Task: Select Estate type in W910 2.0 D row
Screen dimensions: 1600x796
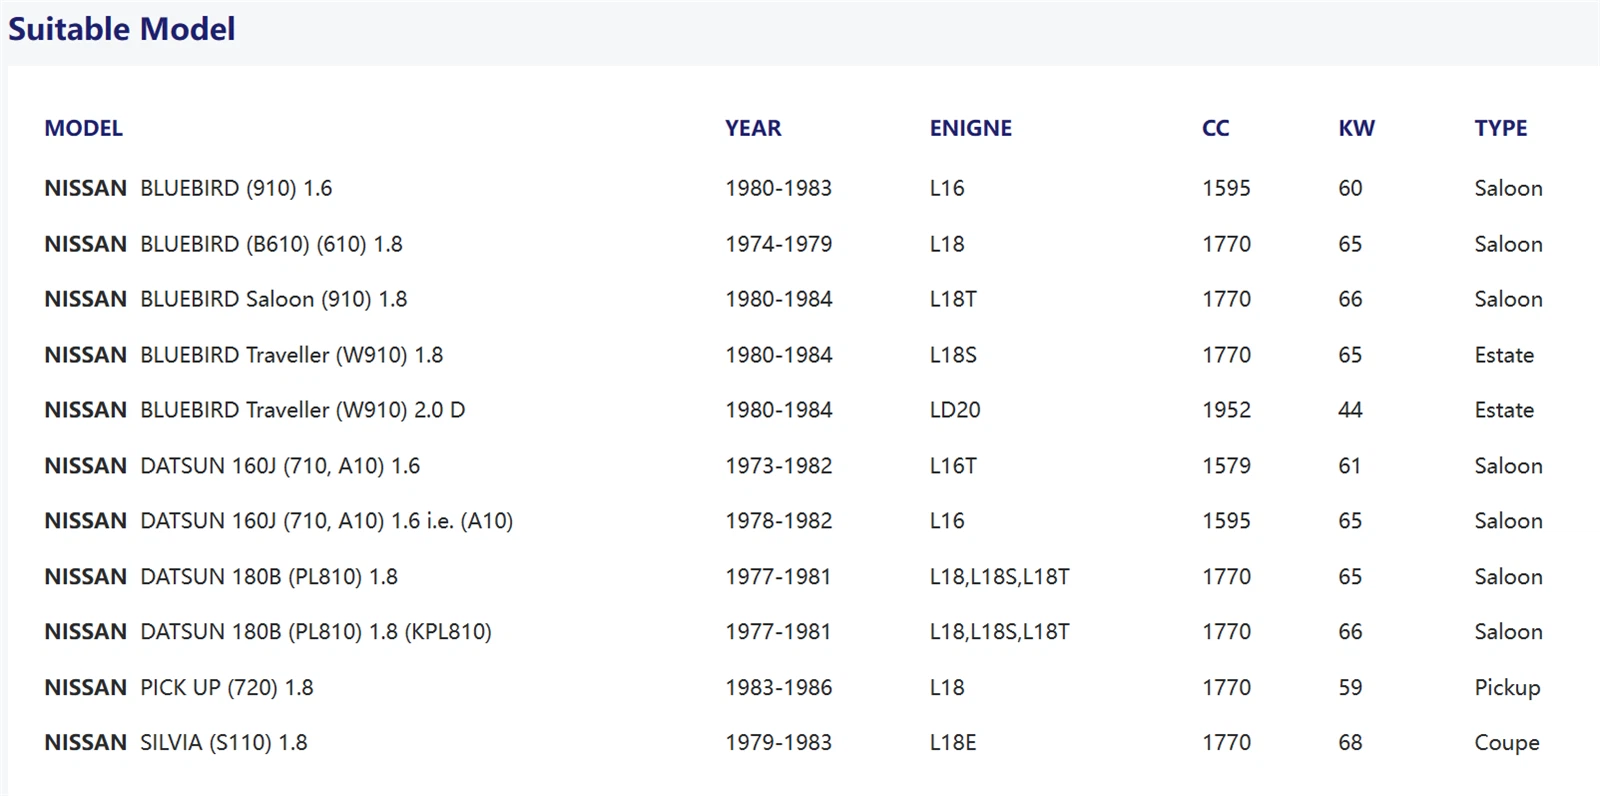Action: (1504, 410)
